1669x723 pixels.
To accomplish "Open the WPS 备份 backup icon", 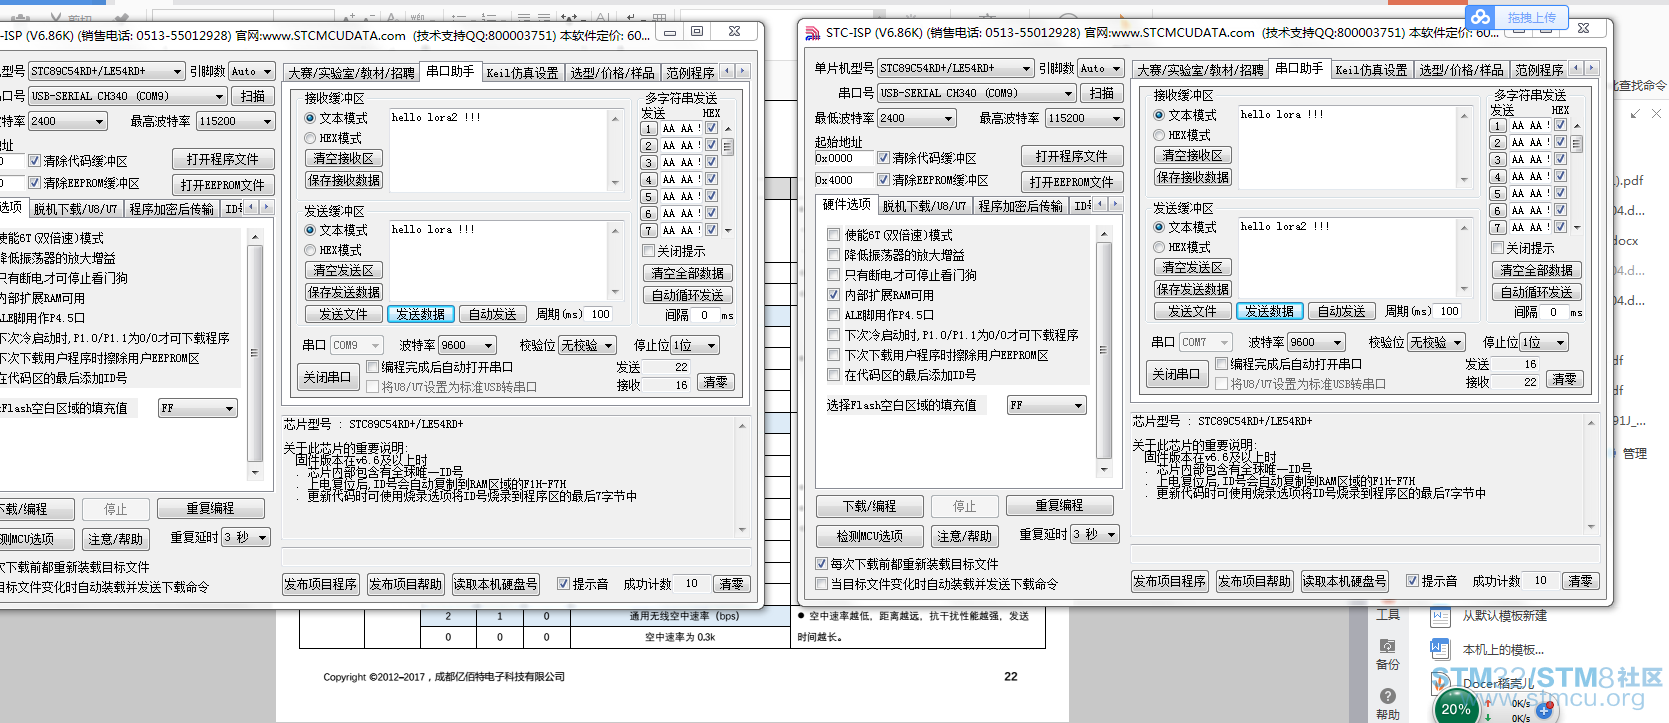I will click(1387, 646).
